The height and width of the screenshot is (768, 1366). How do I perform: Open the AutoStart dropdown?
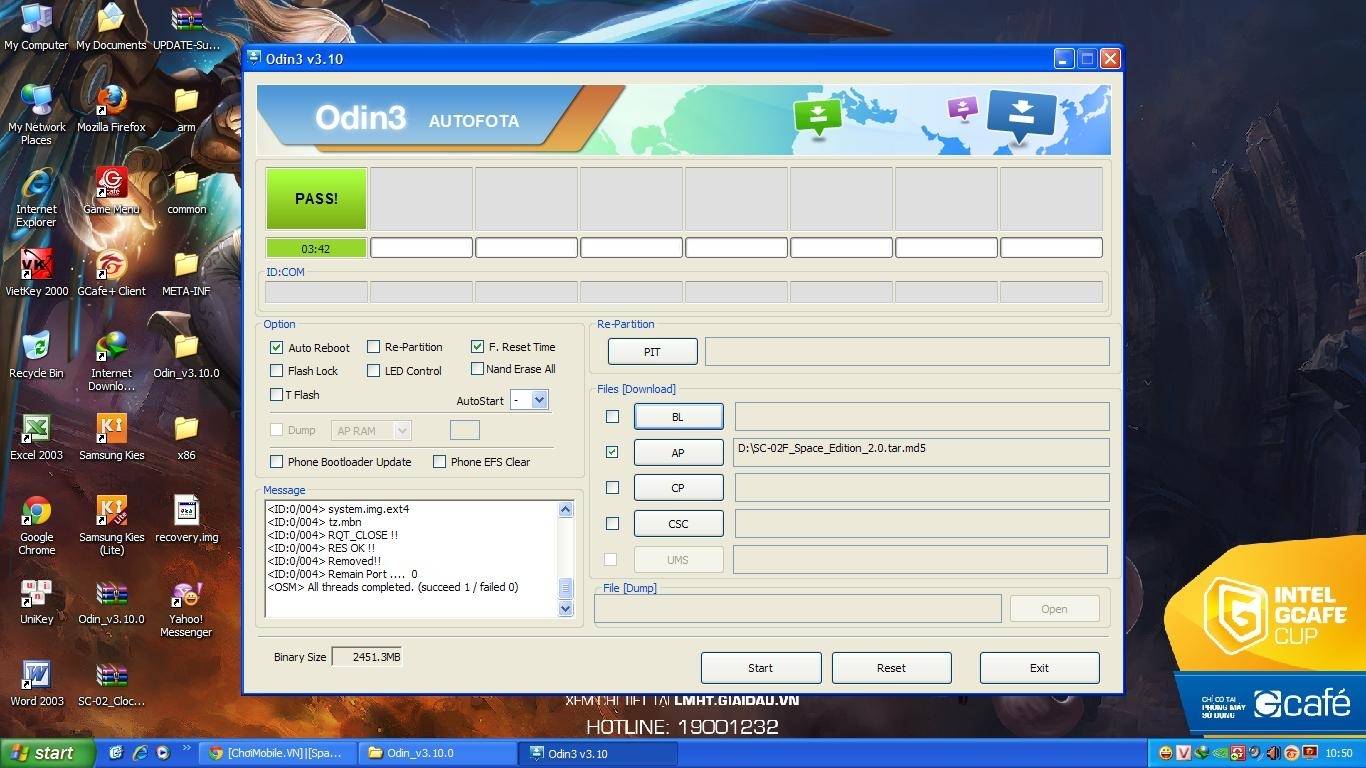(x=539, y=400)
